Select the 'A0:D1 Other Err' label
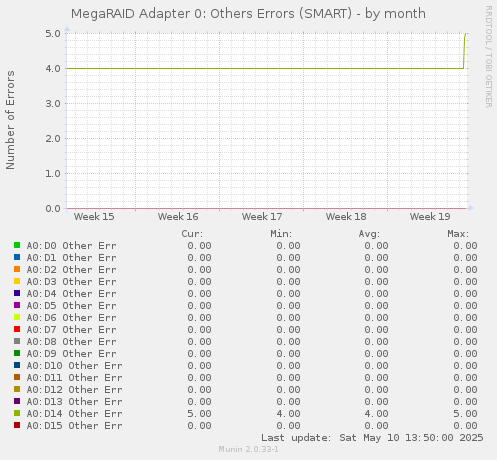Image resolution: width=497 pixels, height=460 pixels. 71,258
